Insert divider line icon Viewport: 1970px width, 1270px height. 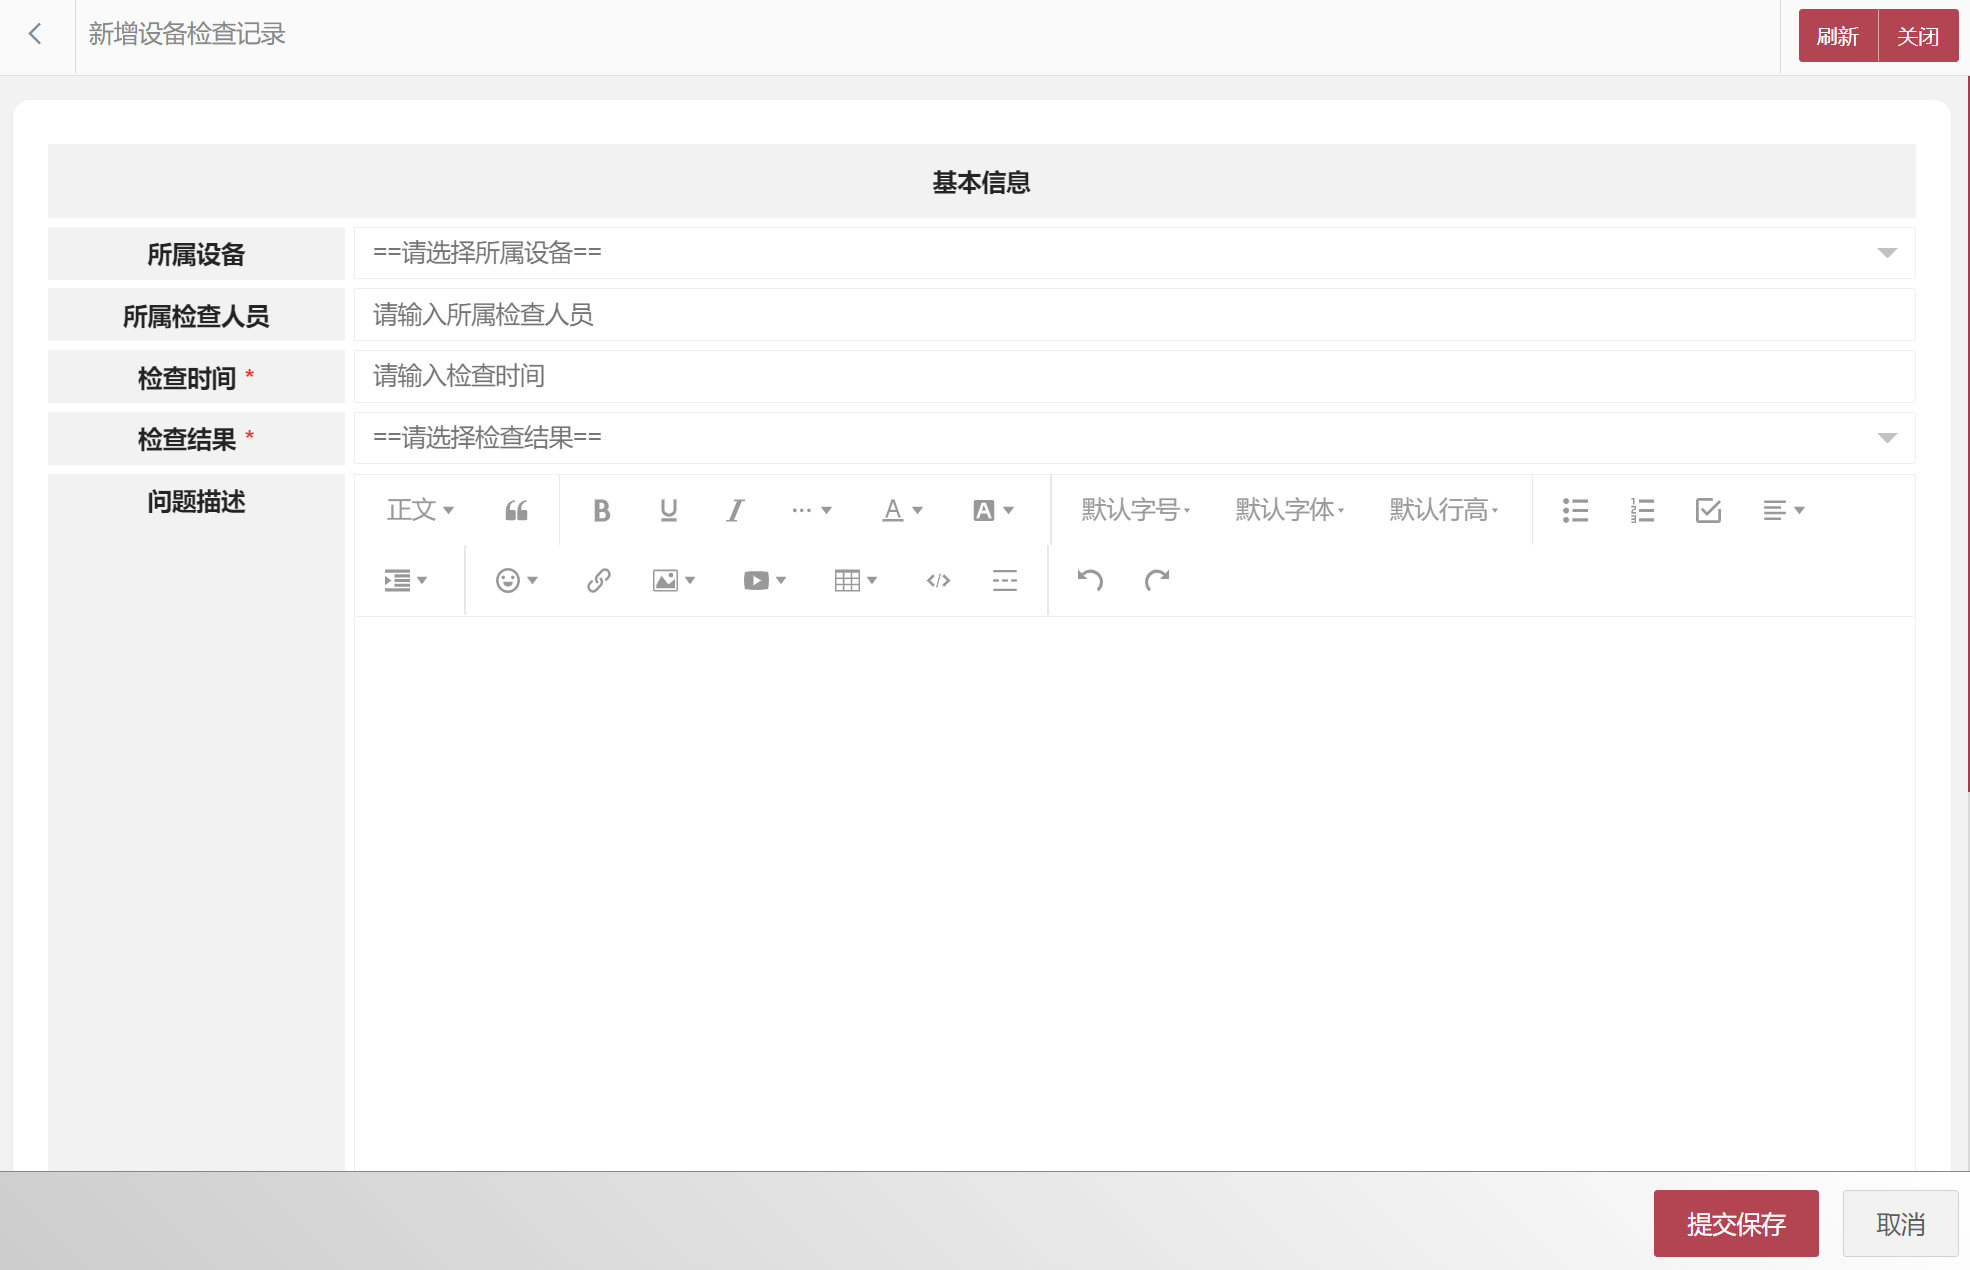[x=1004, y=581]
